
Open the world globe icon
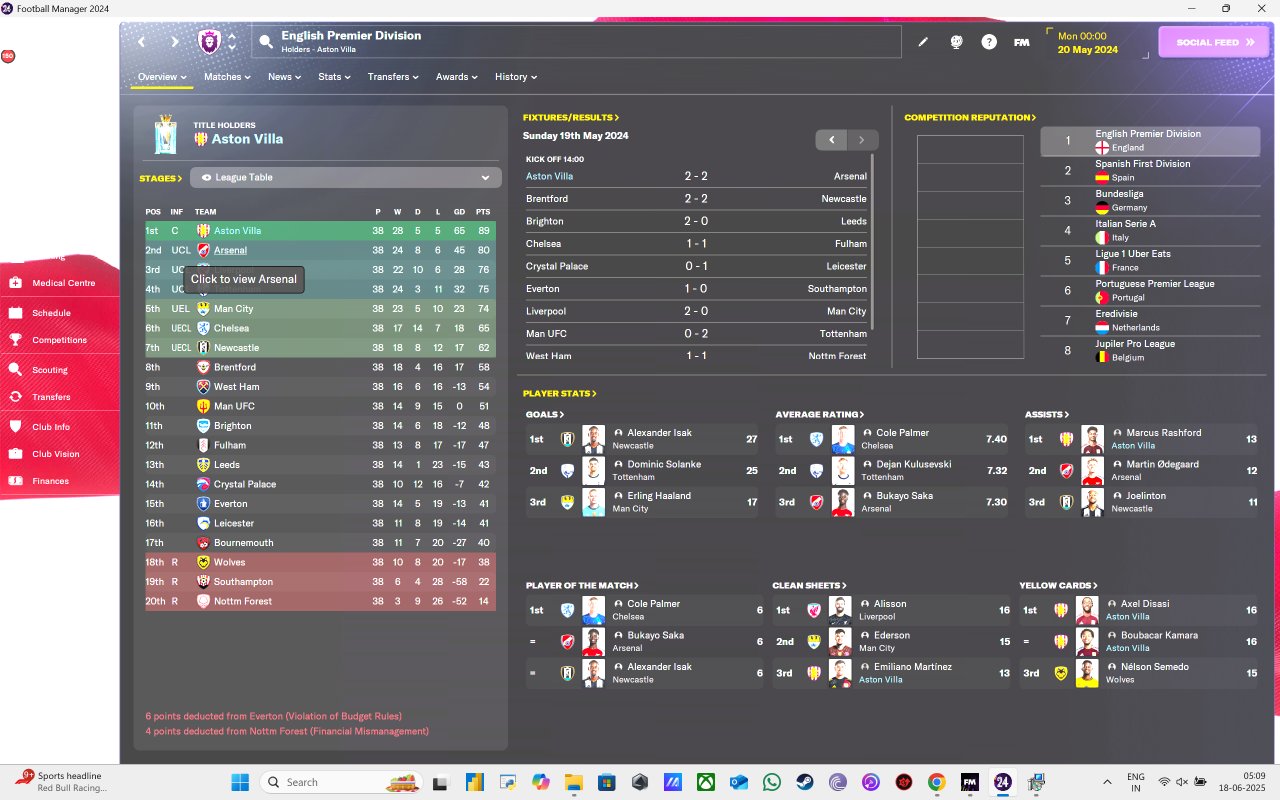(956, 42)
